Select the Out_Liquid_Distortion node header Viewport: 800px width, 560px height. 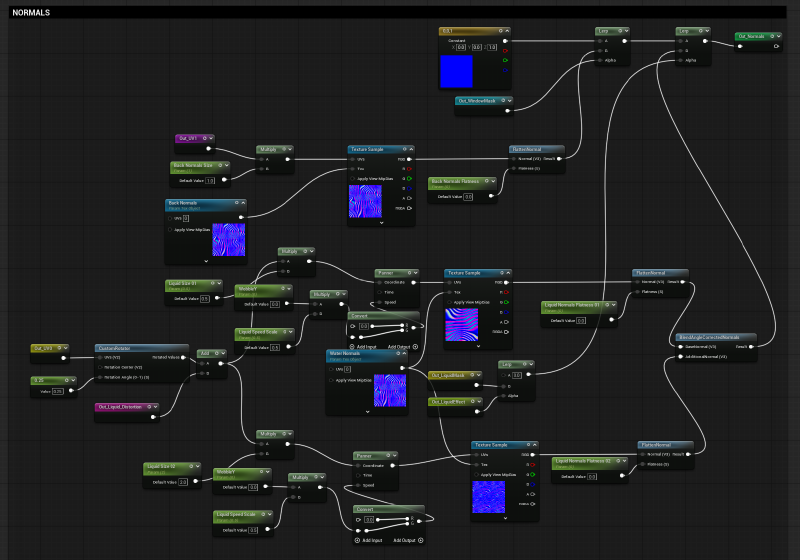tap(121, 407)
